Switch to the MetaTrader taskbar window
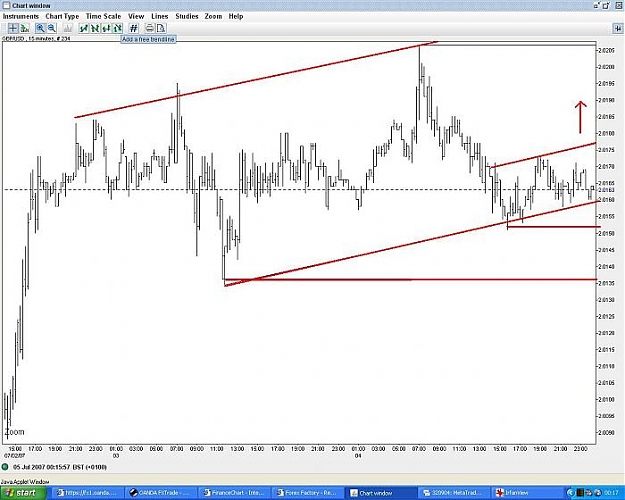The height and width of the screenshot is (500, 625). pyautogui.click(x=454, y=493)
